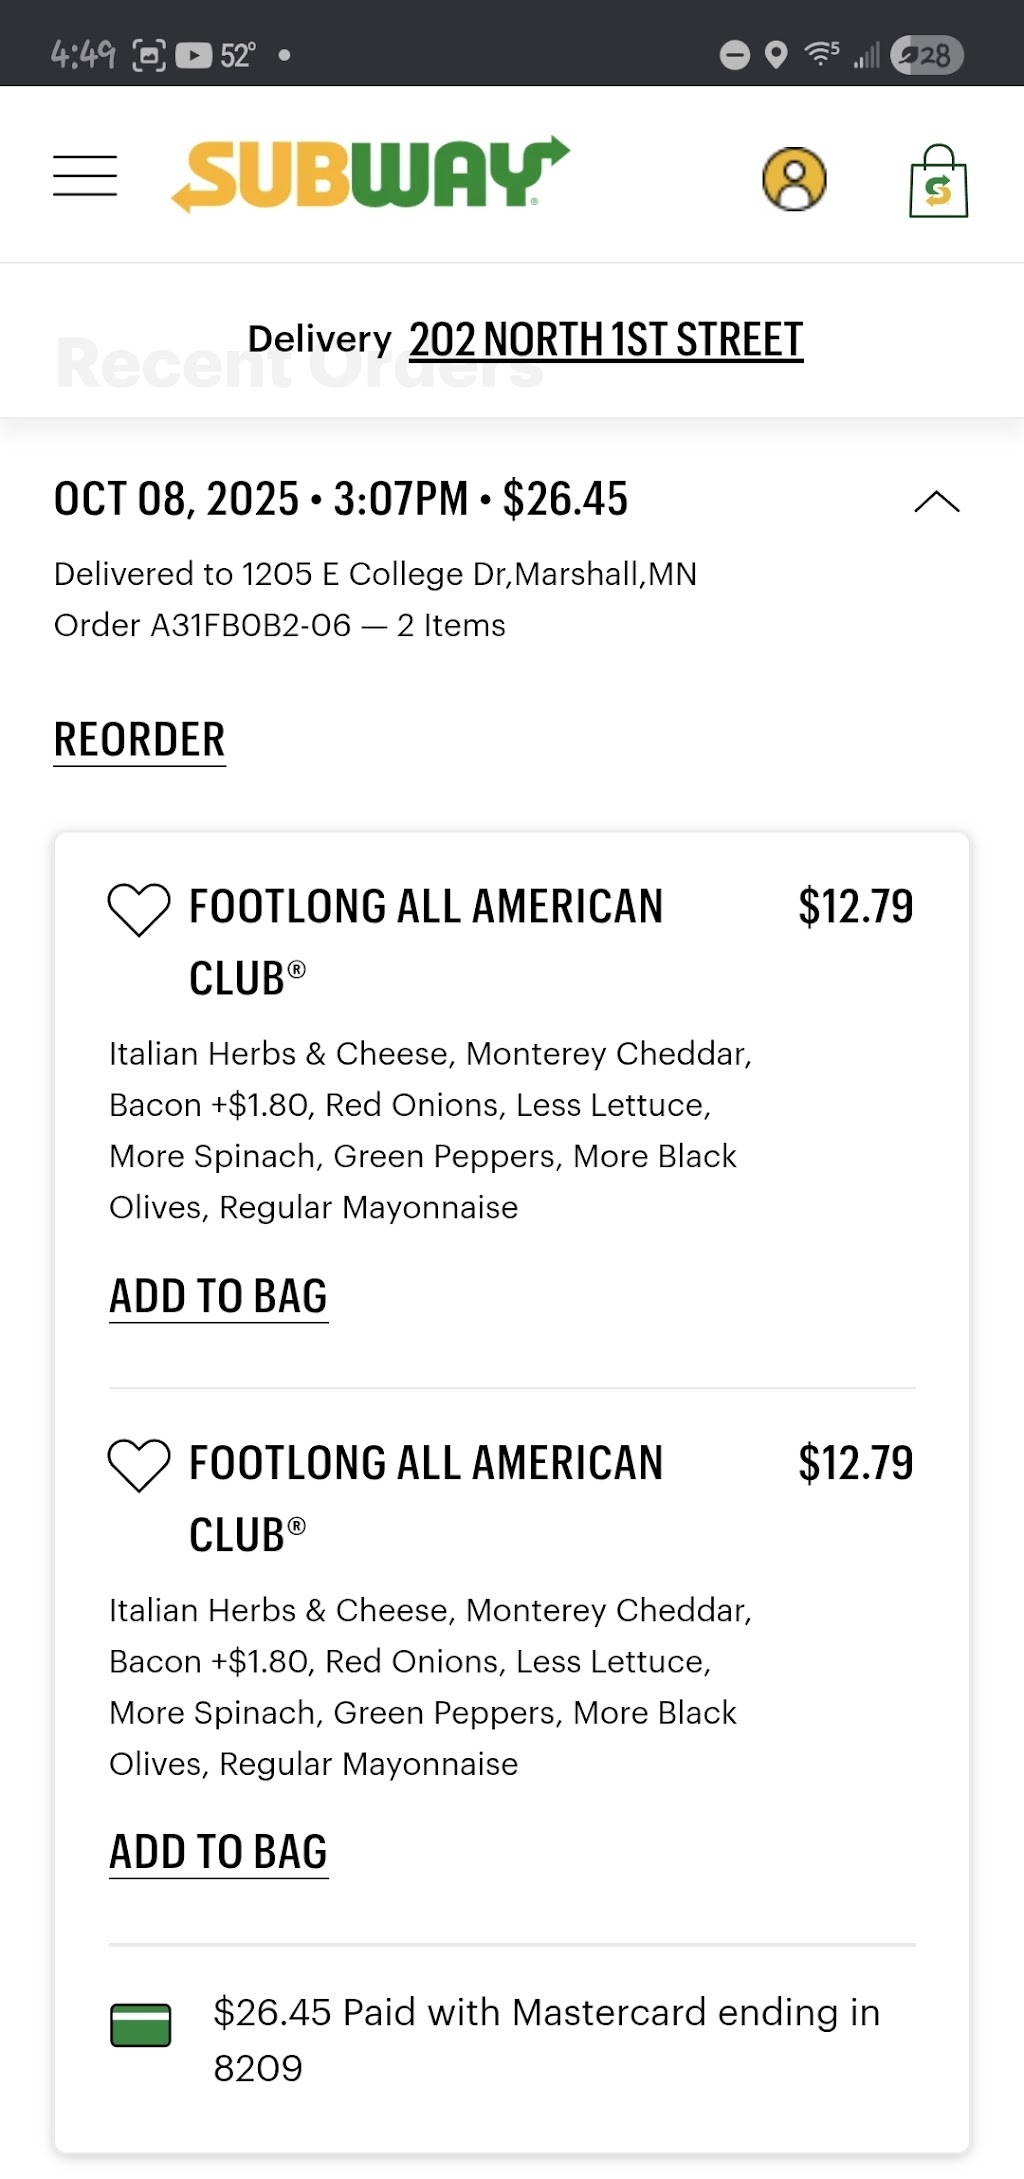The height and width of the screenshot is (2179, 1024).
Task: Add first All American Club to bag
Action: (219, 1297)
